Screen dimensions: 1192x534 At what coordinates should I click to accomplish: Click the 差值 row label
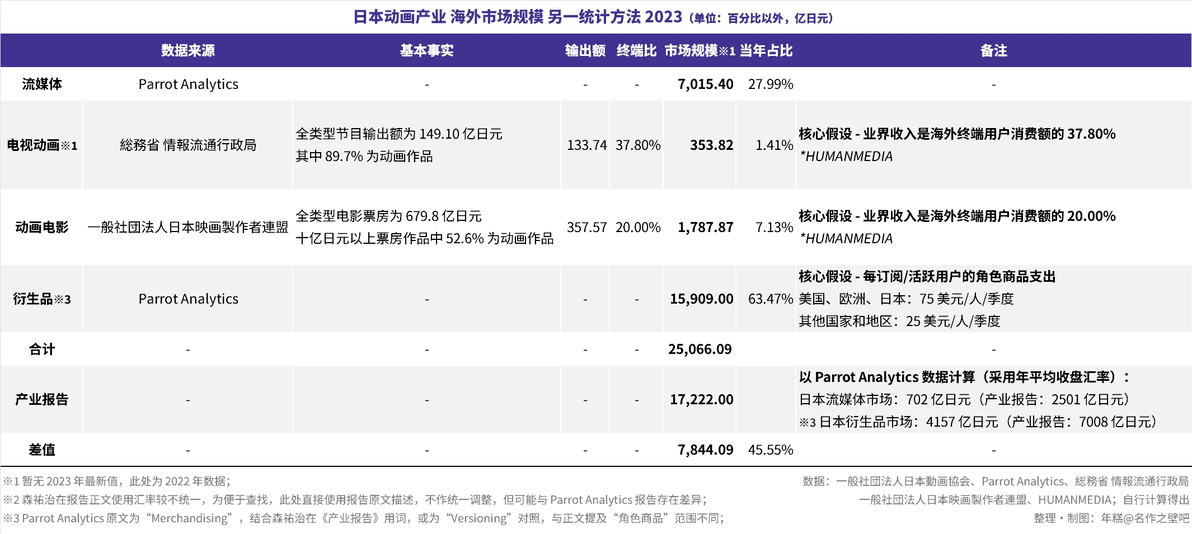coord(42,450)
